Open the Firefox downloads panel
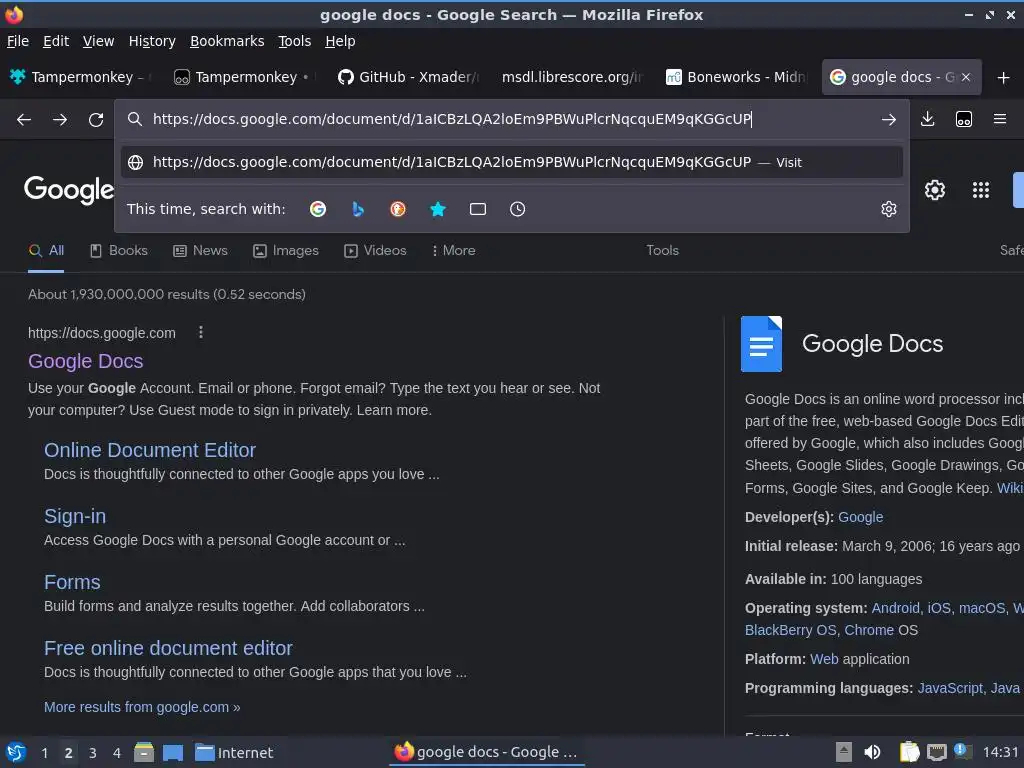This screenshot has height=768, width=1024. point(927,119)
